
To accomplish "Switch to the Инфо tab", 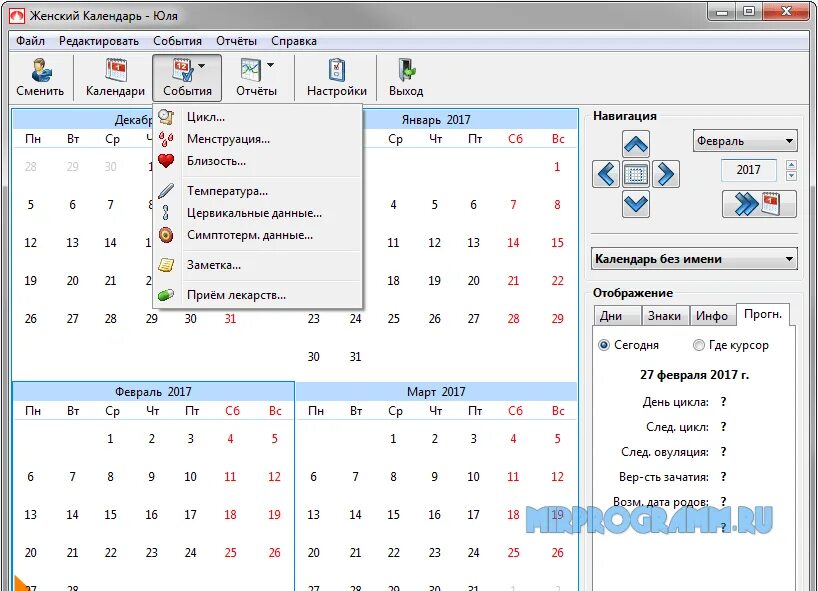I will (x=712, y=316).
